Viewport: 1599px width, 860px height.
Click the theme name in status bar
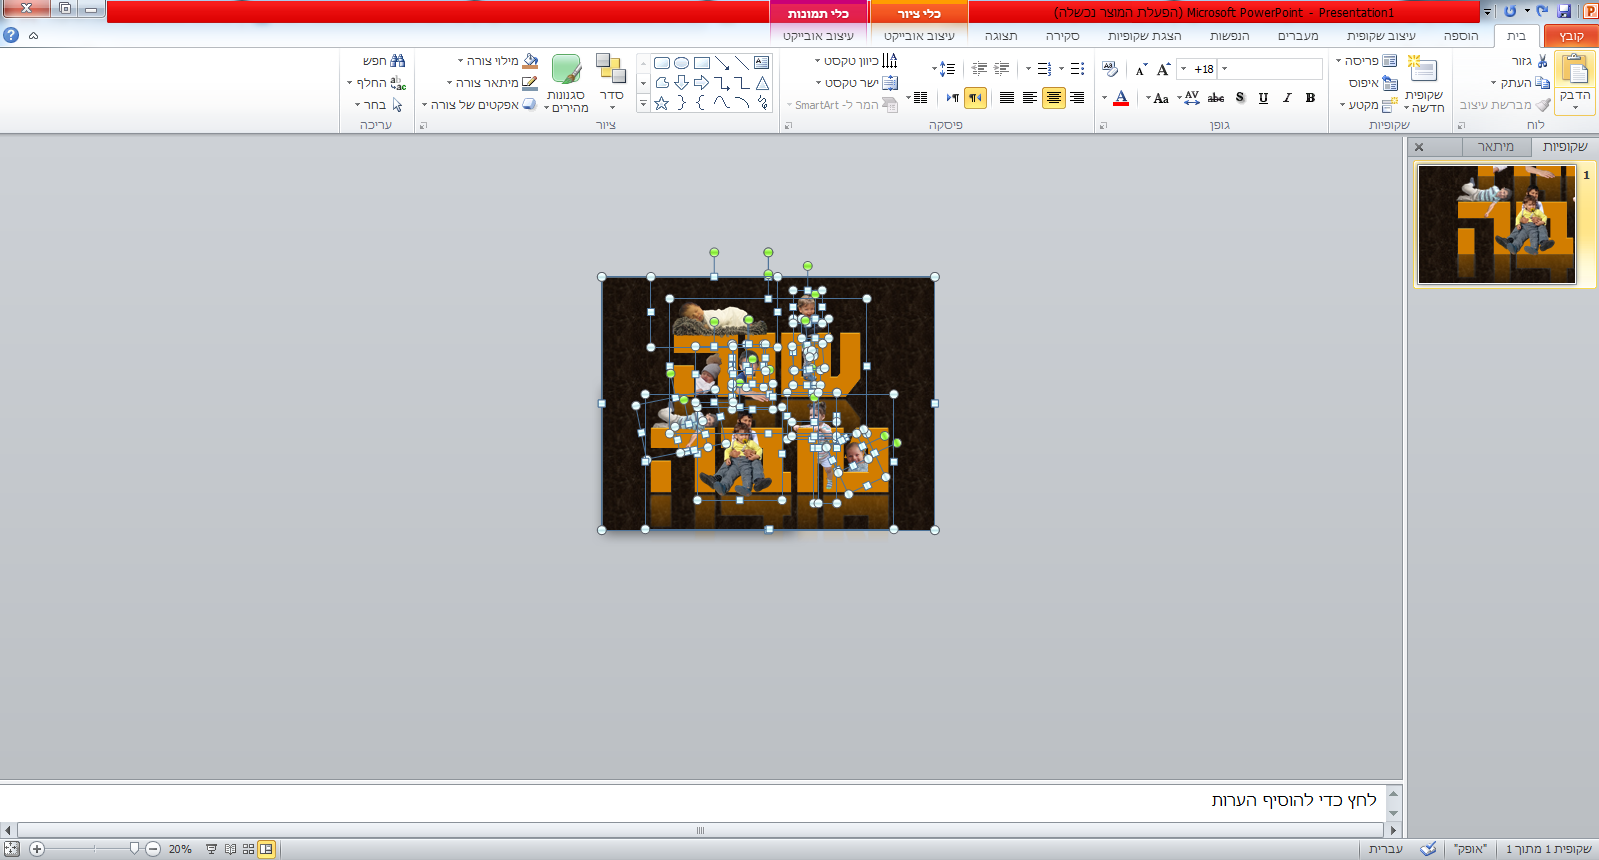1470,849
